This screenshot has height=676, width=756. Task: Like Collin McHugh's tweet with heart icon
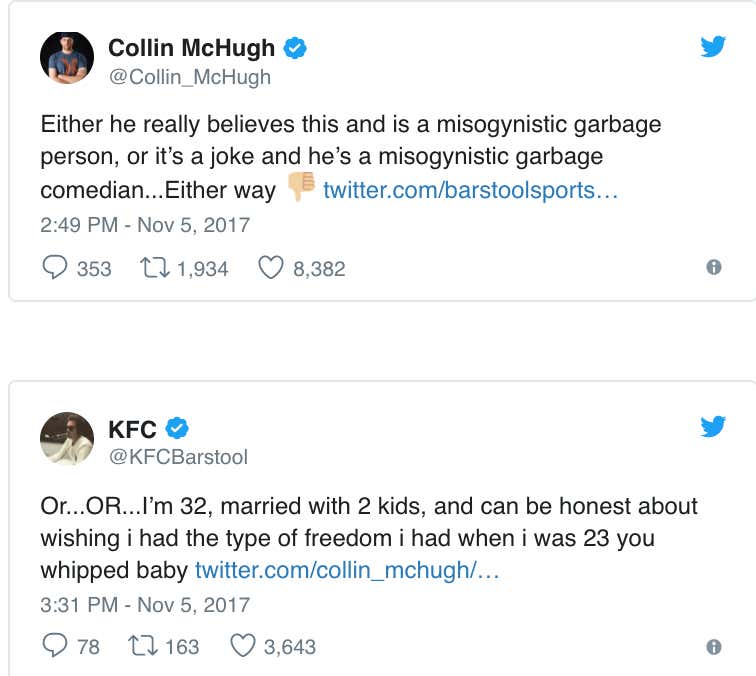tap(270, 268)
